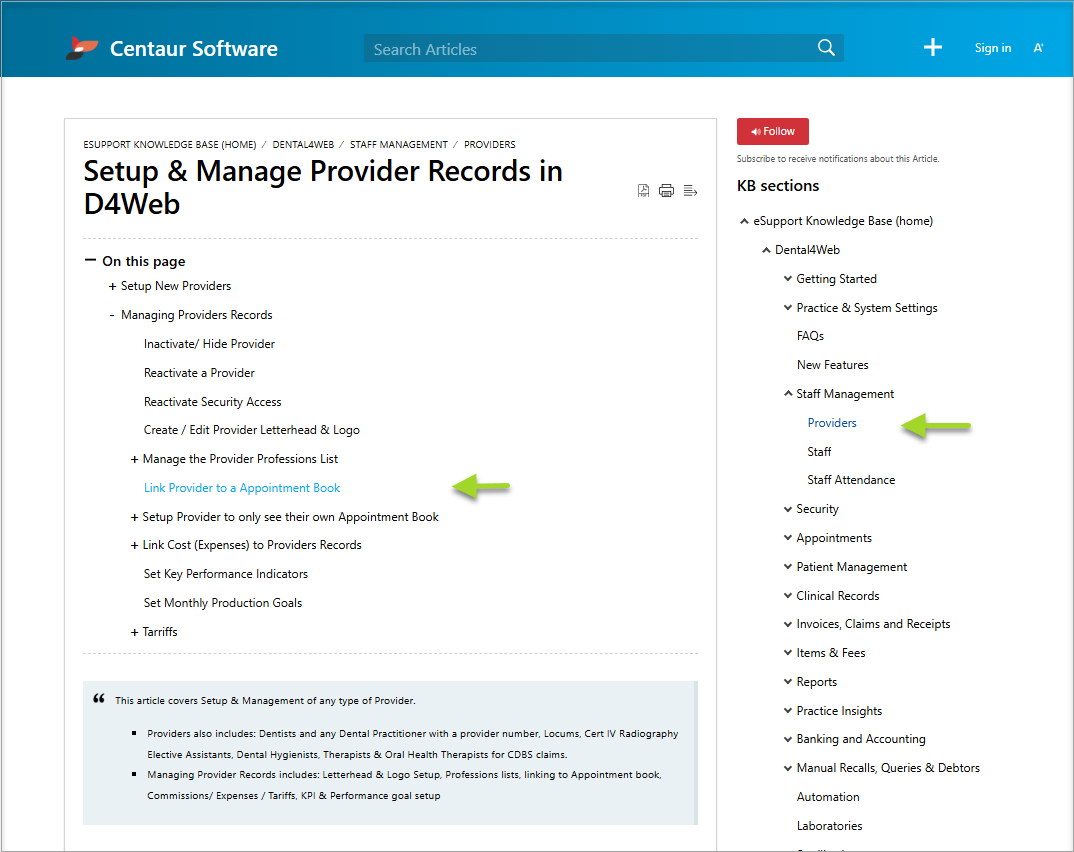Image resolution: width=1074 pixels, height=852 pixels.
Task: Click Link Provider to a Appointment Book
Action: pyautogui.click(x=242, y=488)
